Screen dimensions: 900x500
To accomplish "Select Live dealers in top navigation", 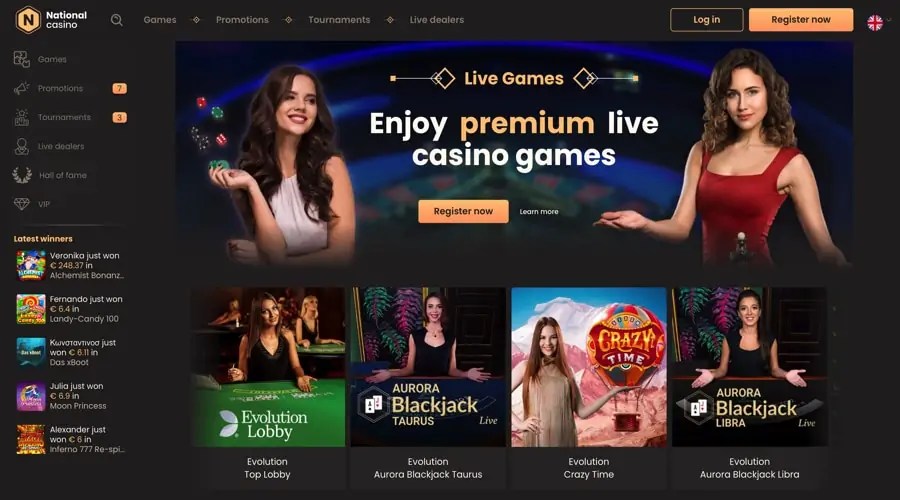I will point(437,20).
